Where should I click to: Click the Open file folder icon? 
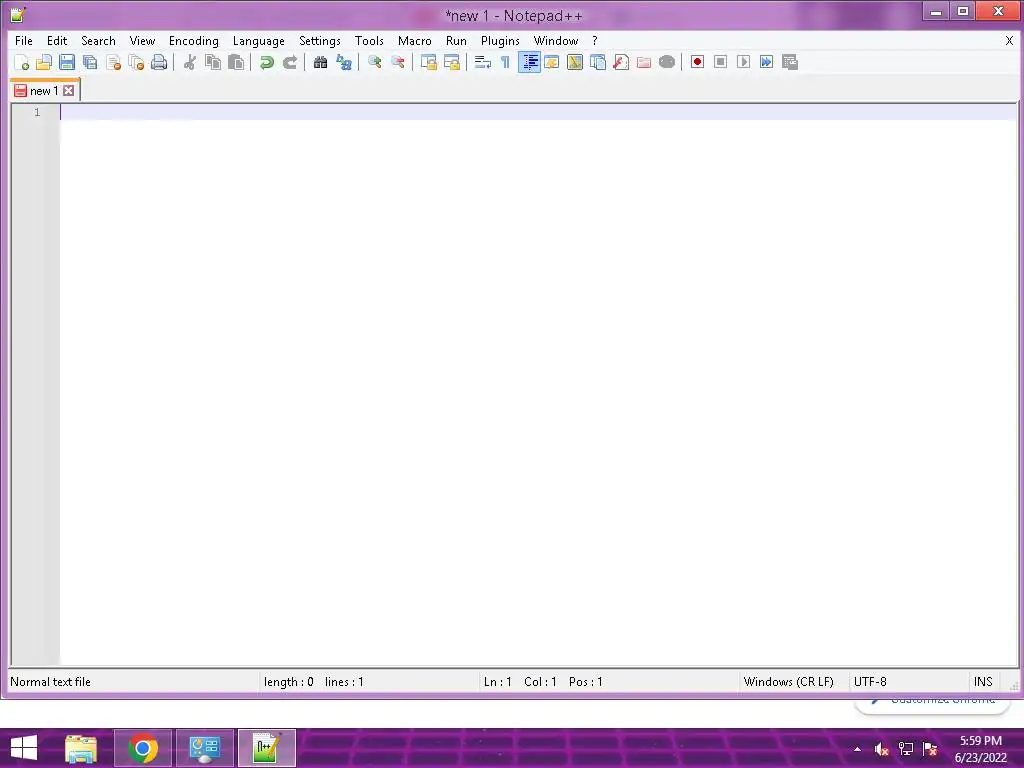point(44,62)
